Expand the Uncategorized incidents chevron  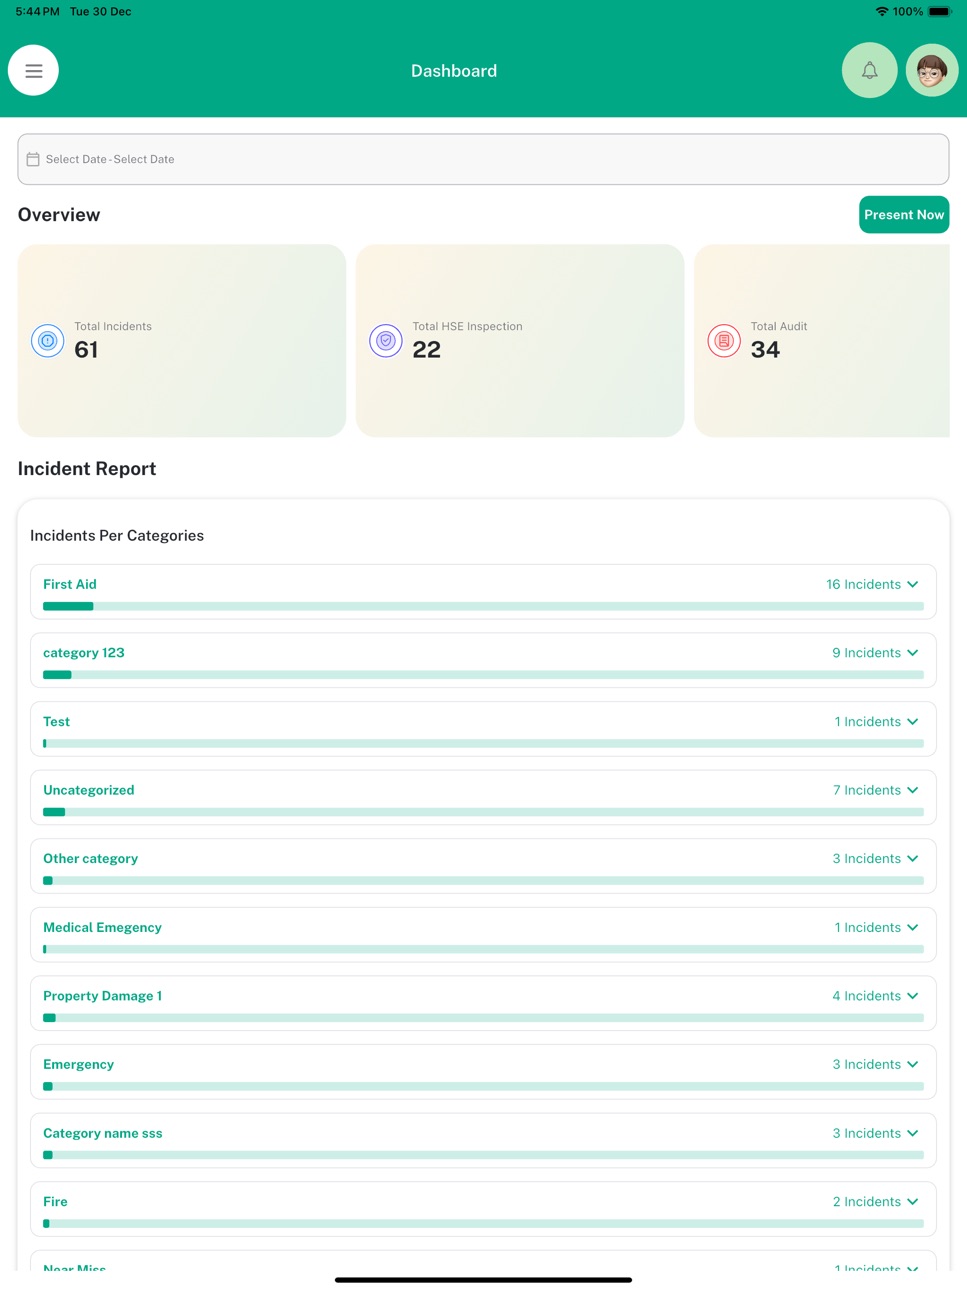tap(913, 790)
